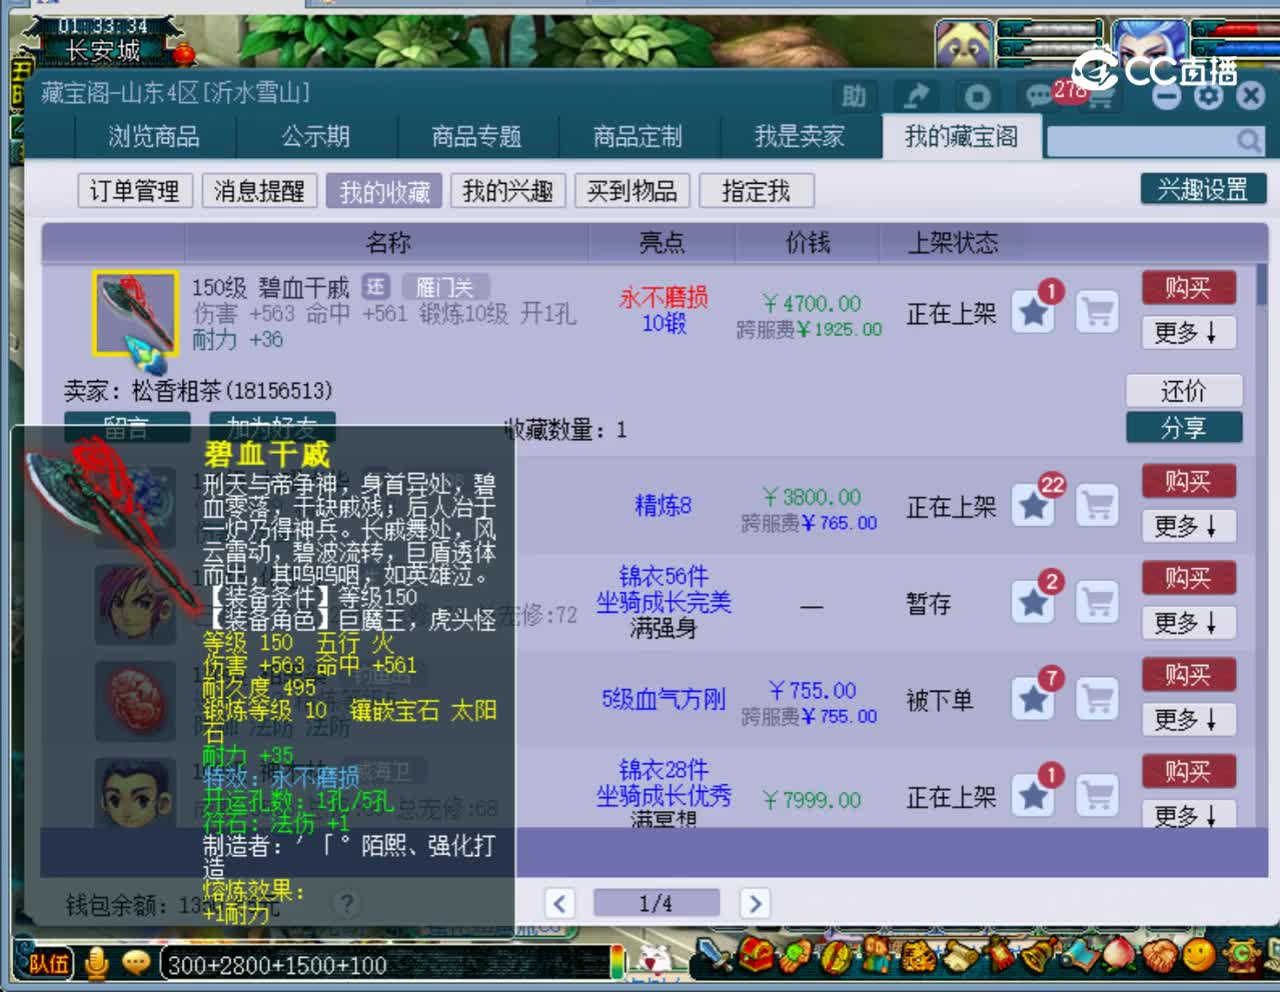Click cart icon in ￥7999.00 row

[x=1098, y=796]
